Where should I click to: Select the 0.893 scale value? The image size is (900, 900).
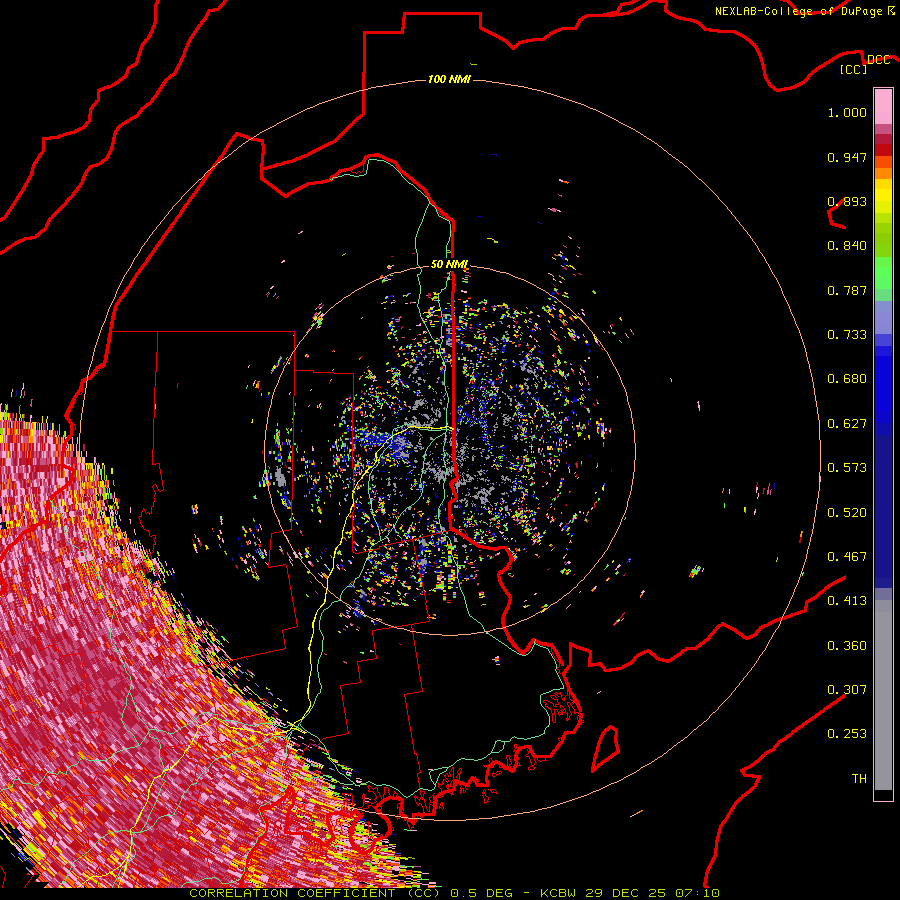pos(847,201)
